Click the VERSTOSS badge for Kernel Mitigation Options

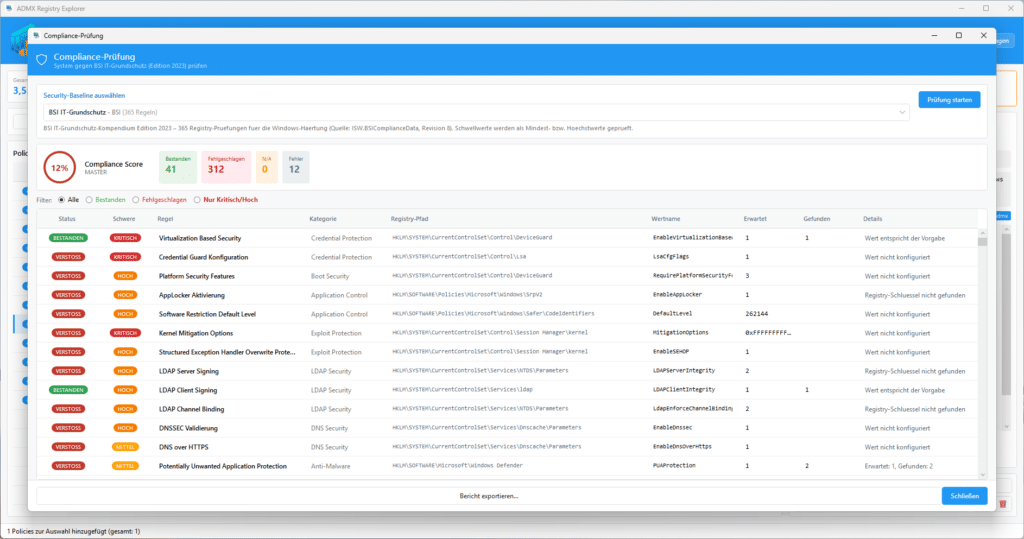pos(68,333)
